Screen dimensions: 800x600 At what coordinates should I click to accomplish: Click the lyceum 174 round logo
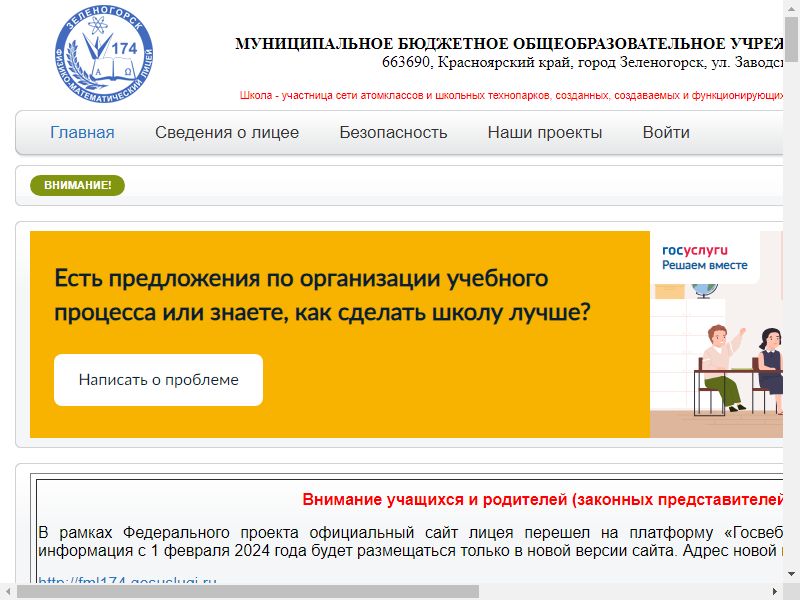tap(104, 54)
